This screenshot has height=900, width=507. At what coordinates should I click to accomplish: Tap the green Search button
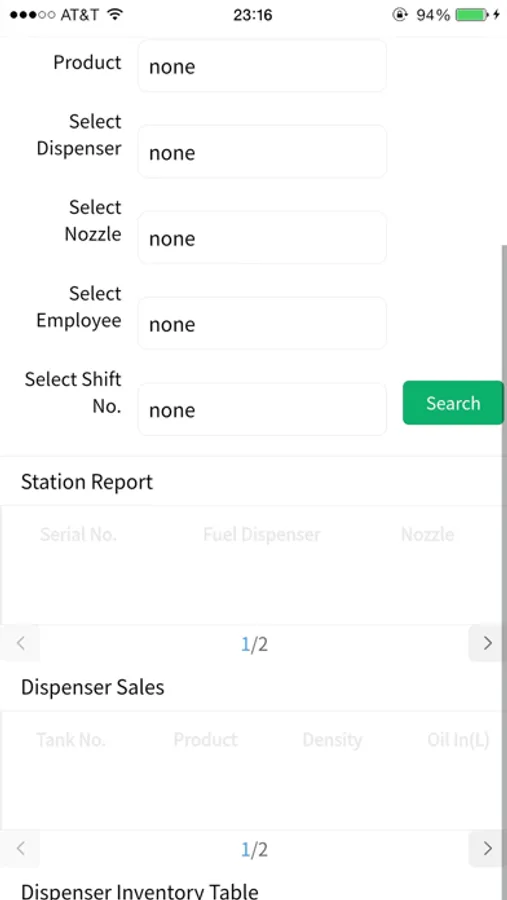click(453, 403)
